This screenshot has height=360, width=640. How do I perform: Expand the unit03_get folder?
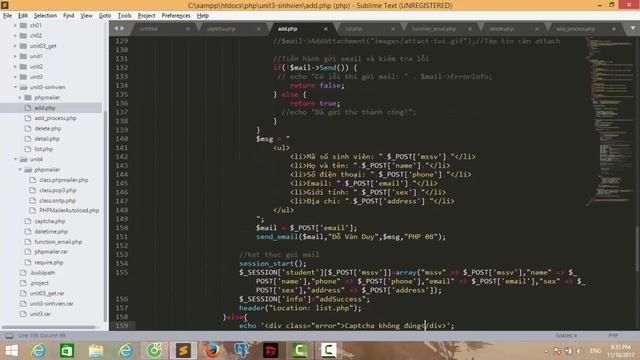pos(15,46)
